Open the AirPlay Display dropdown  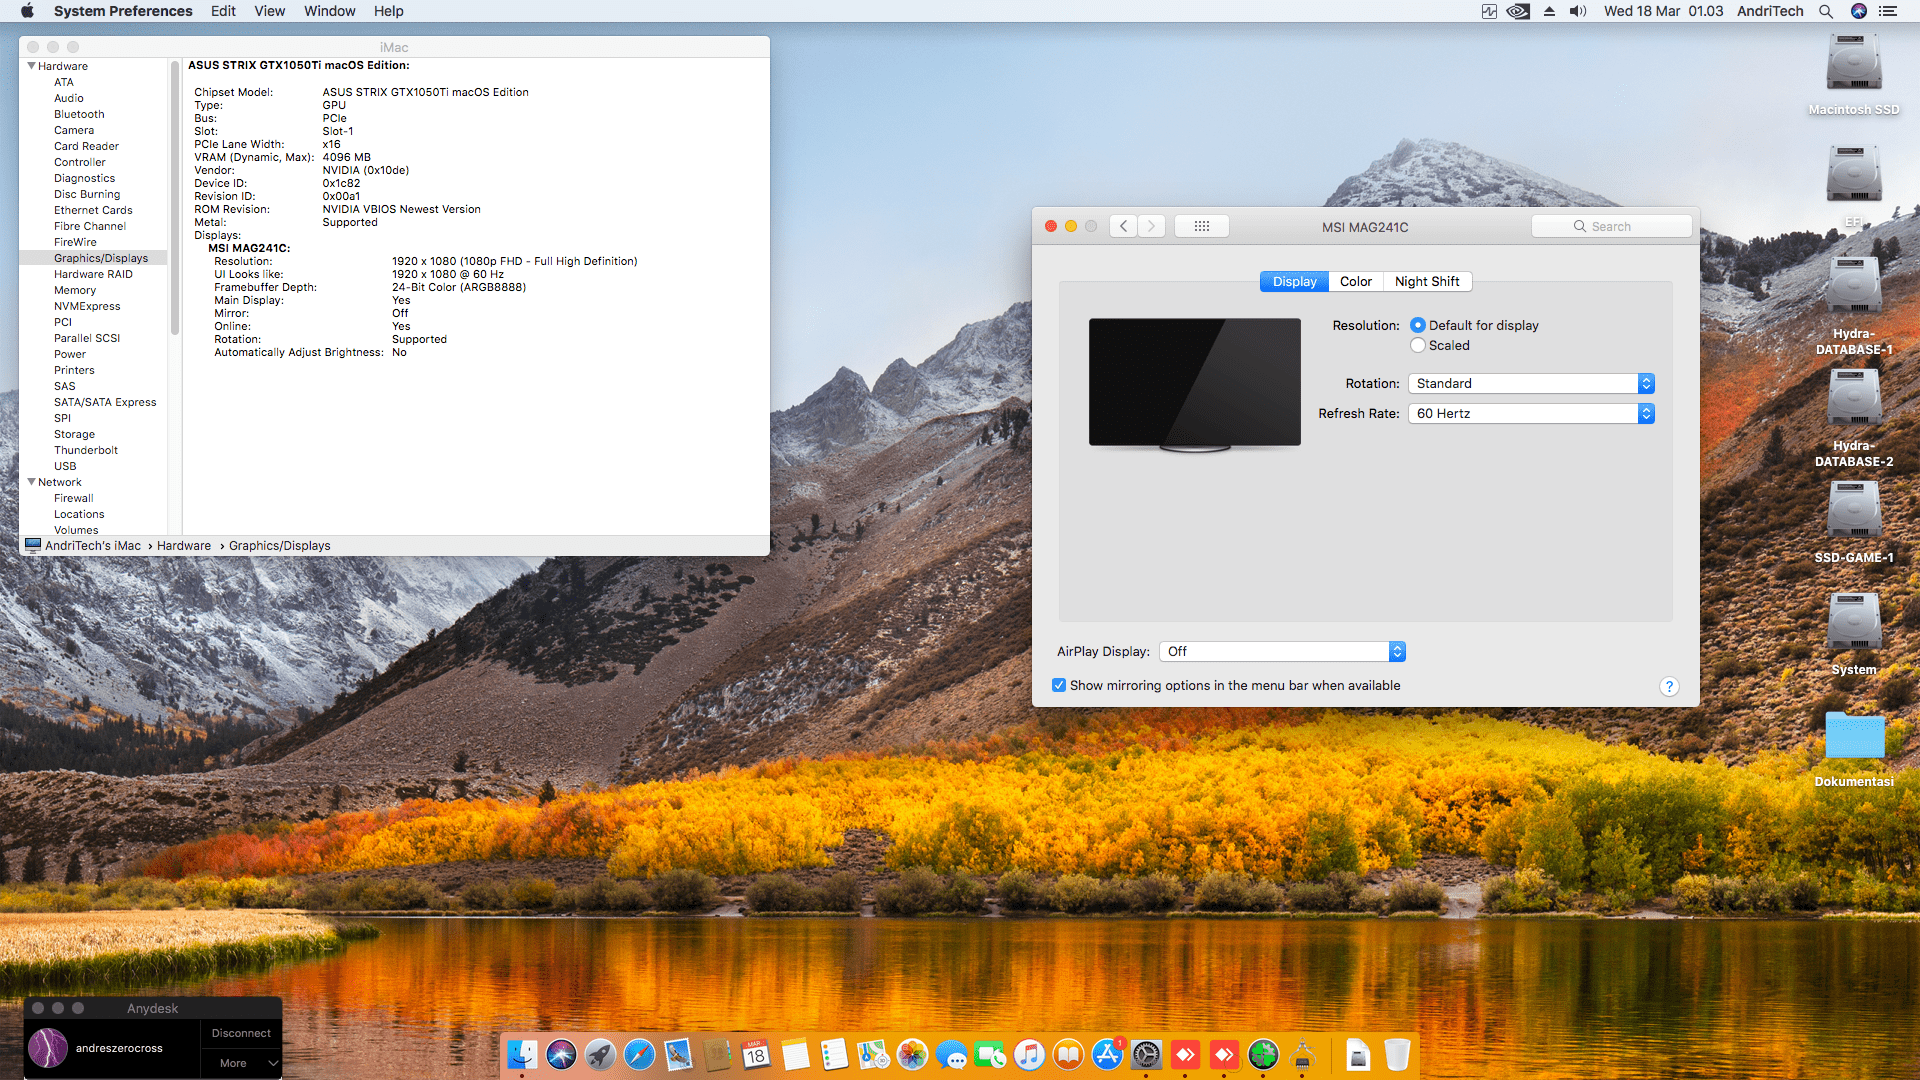(1282, 652)
